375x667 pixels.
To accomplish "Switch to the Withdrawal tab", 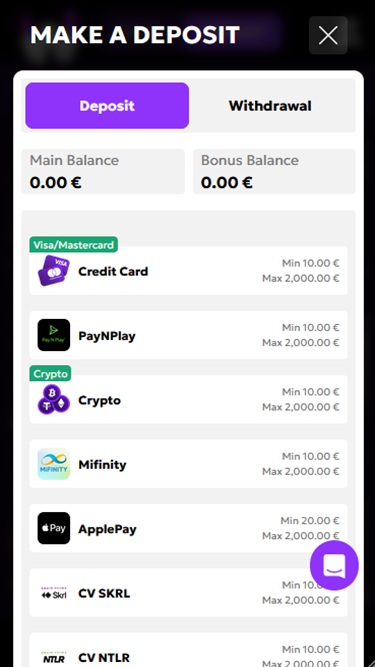I will tap(270, 105).
